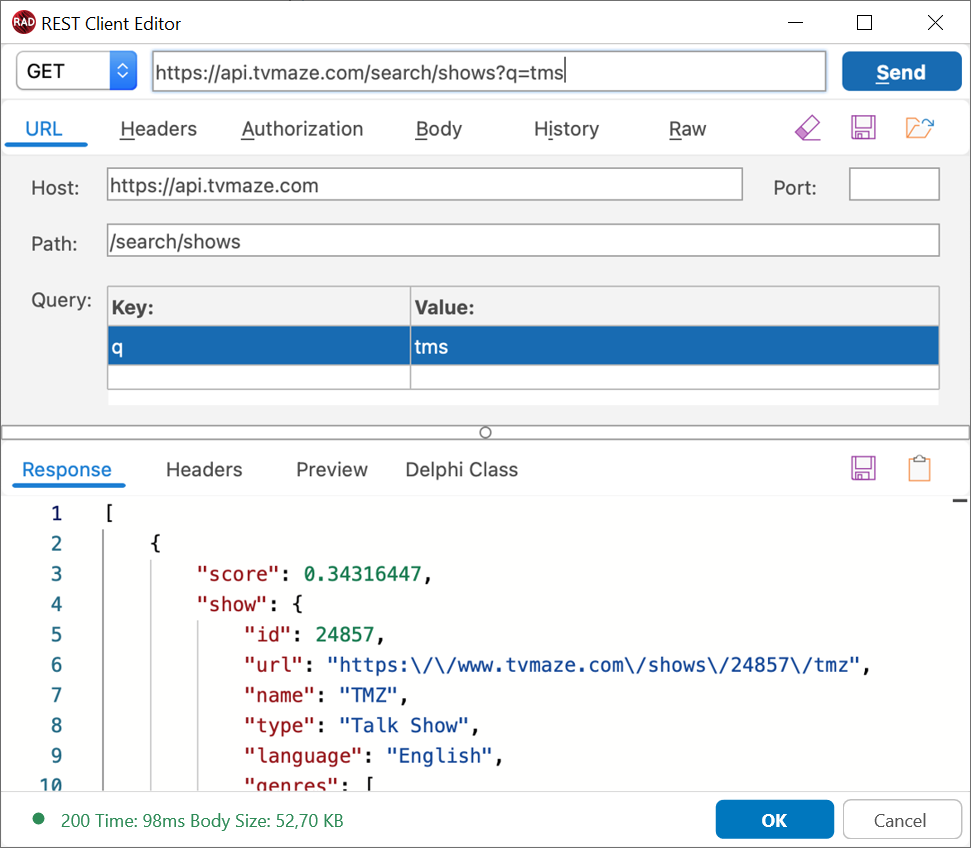The height and width of the screenshot is (848, 971).
Task: Save the request via the disk icon
Action: click(x=863, y=128)
